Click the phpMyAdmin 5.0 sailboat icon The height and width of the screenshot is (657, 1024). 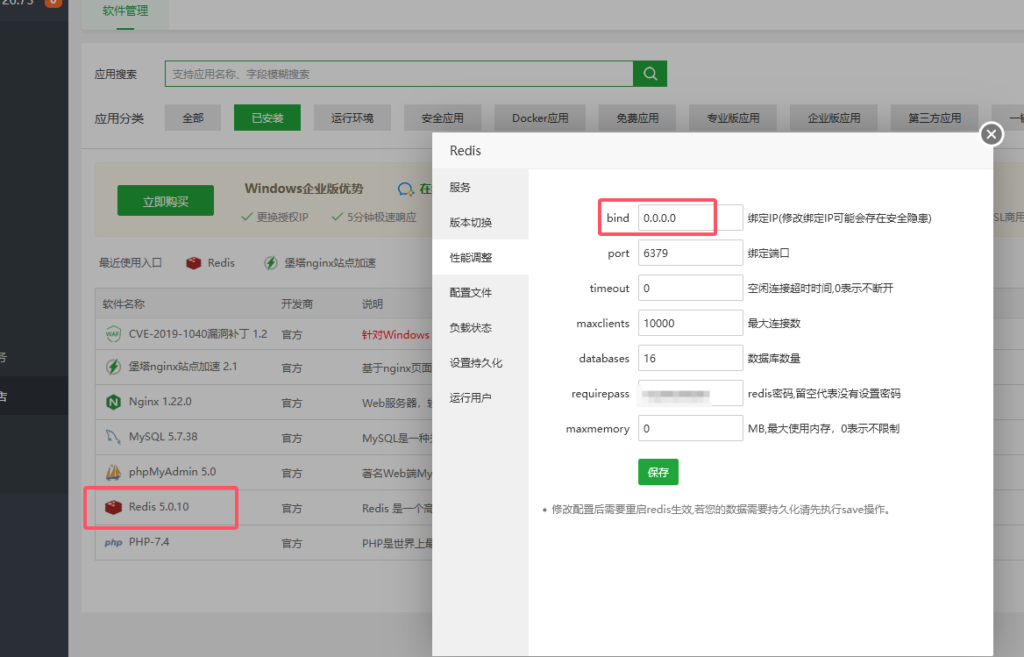[113, 472]
